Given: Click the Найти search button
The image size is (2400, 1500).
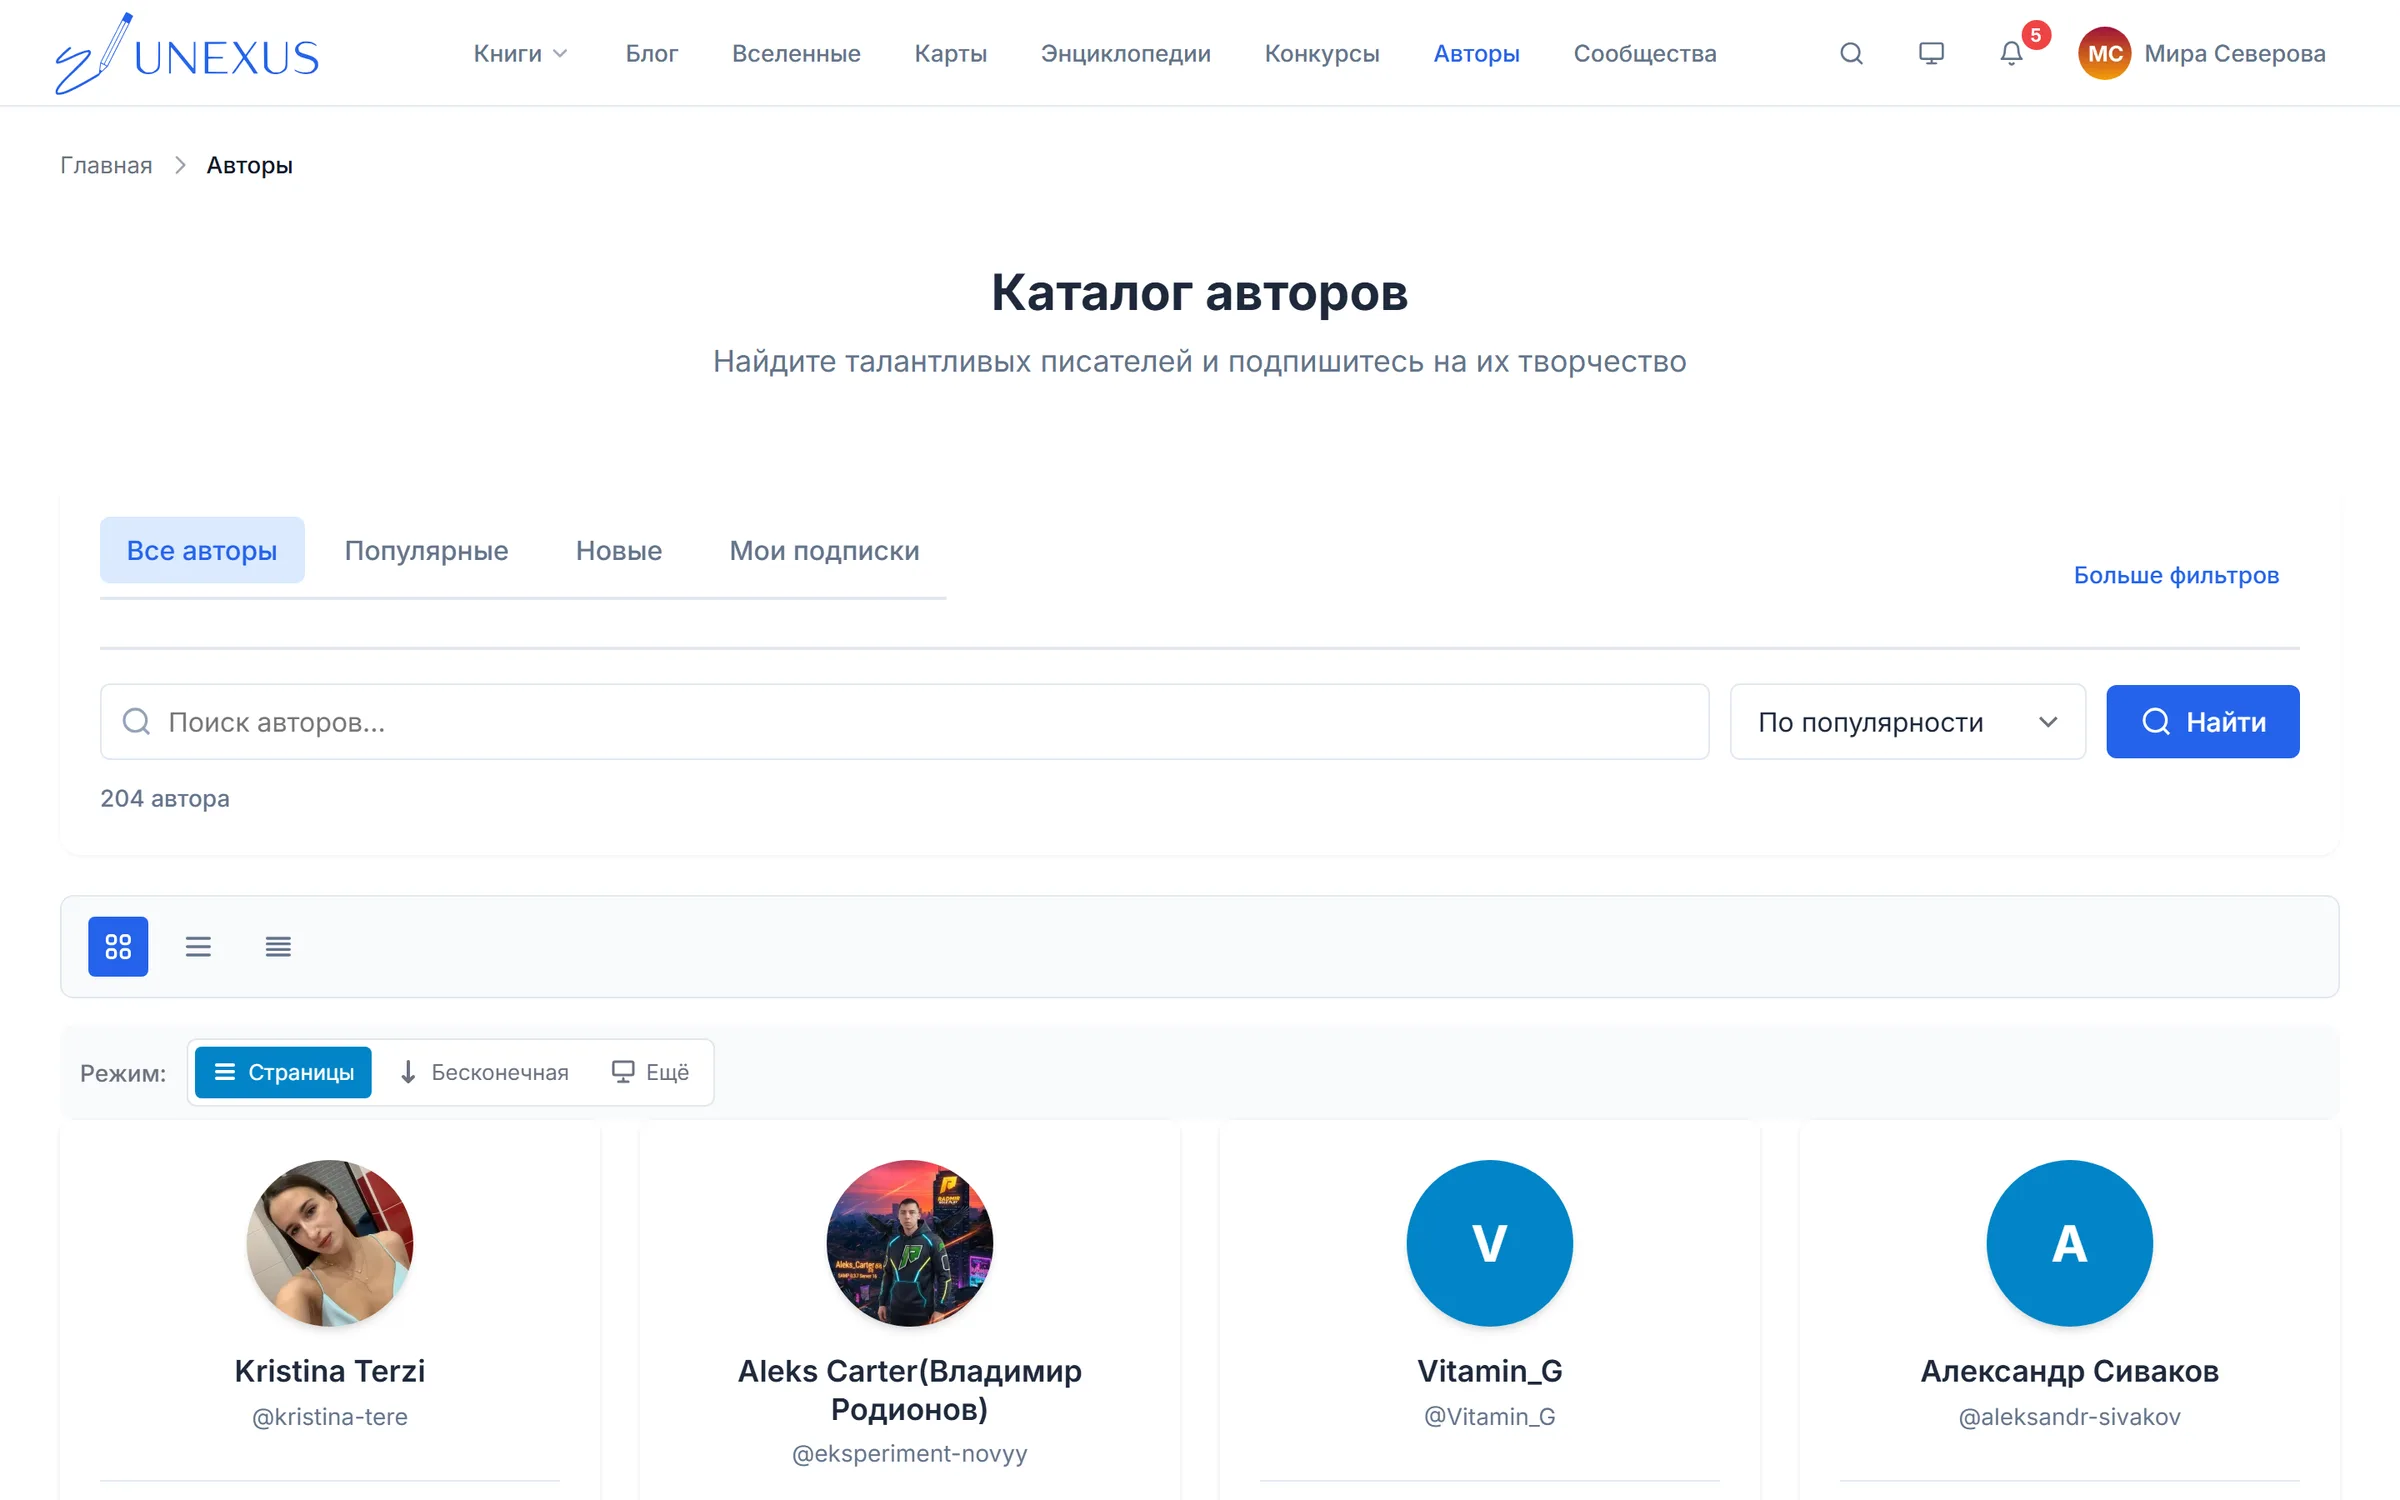Looking at the screenshot, I should (x=2202, y=722).
